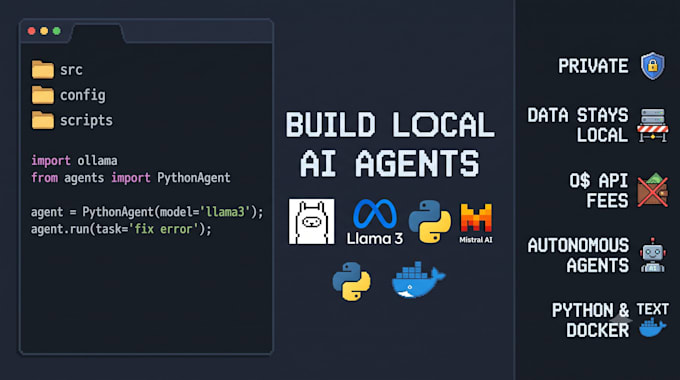Click the server barrier icon by DATA STAYS LOCAL
Image resolution: width=680 pixels, height=380 pixels.
(x=653, y=125)
